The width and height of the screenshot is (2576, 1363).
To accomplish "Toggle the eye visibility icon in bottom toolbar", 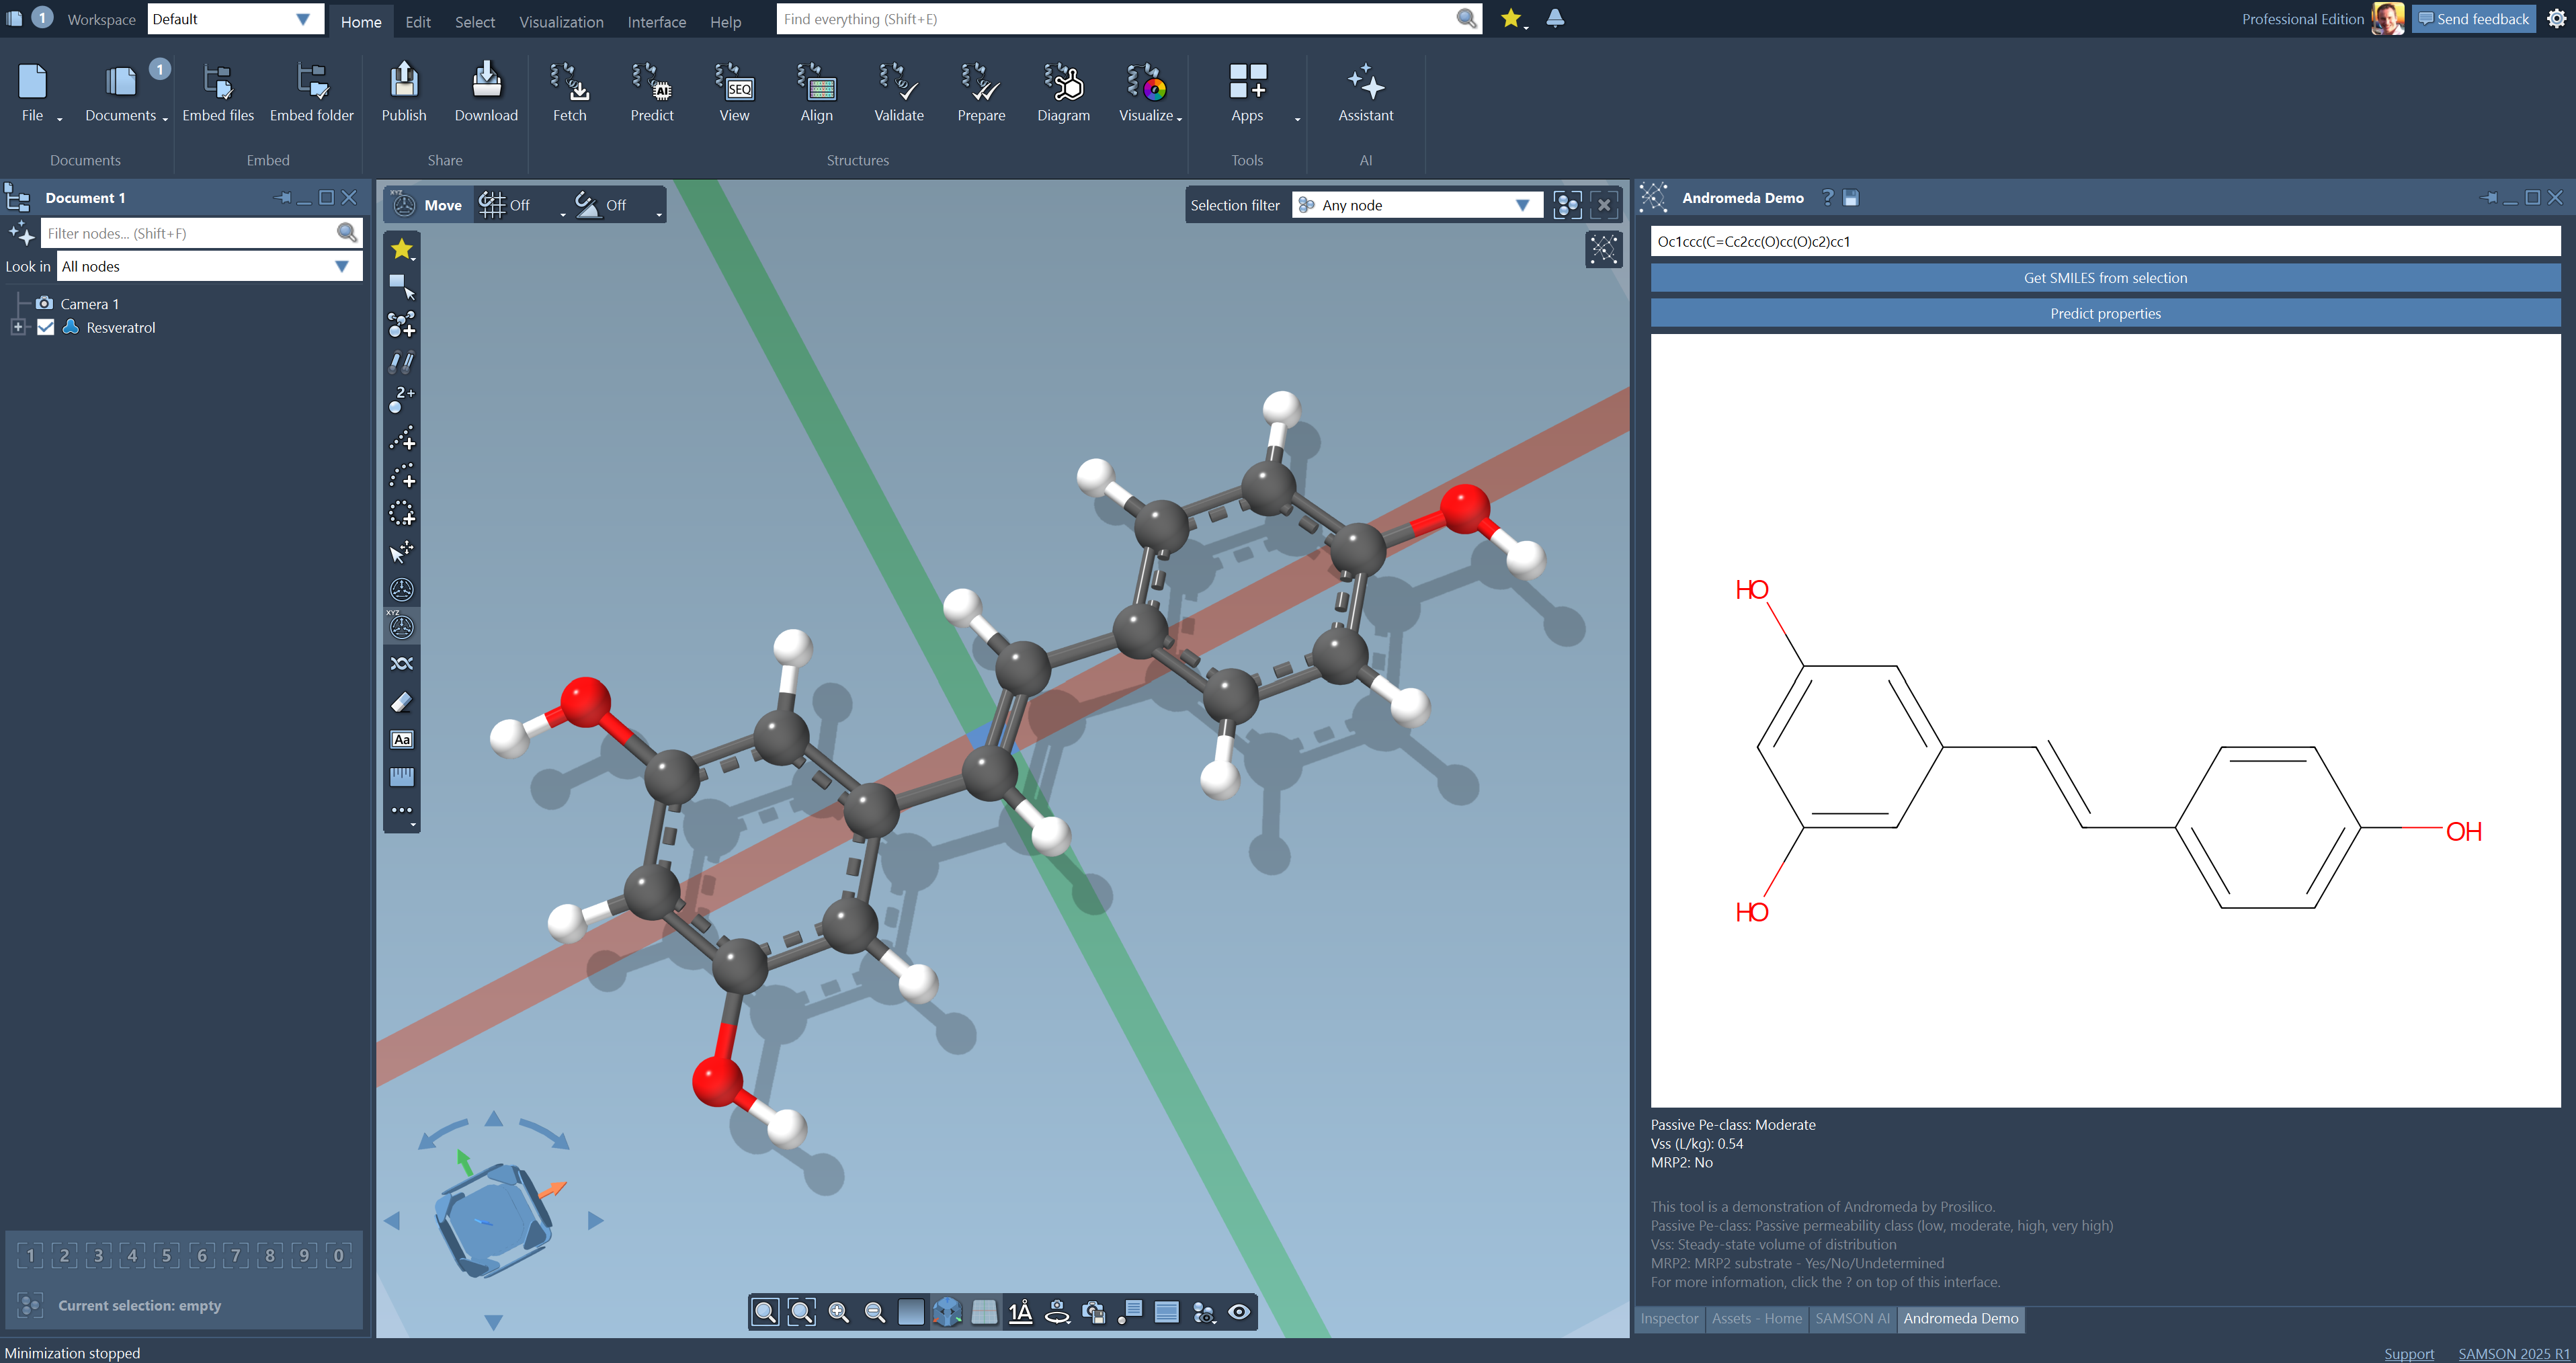I will point(1239,1312).
